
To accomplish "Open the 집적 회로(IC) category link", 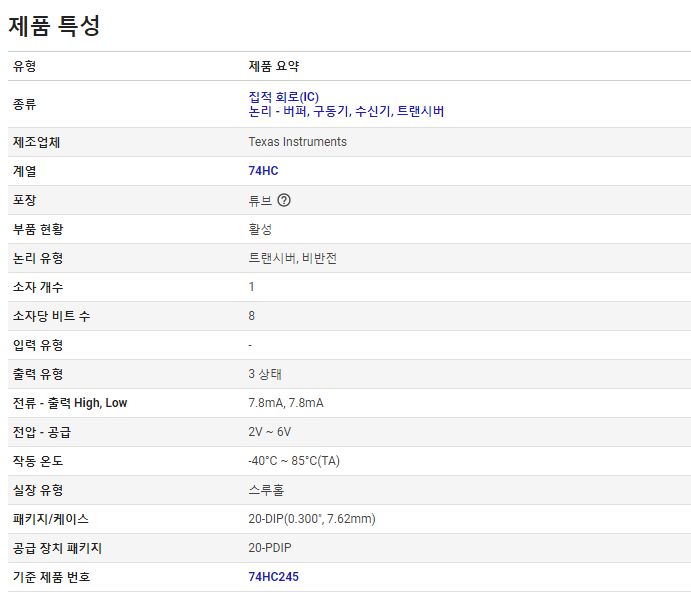I will pos(284,97).
